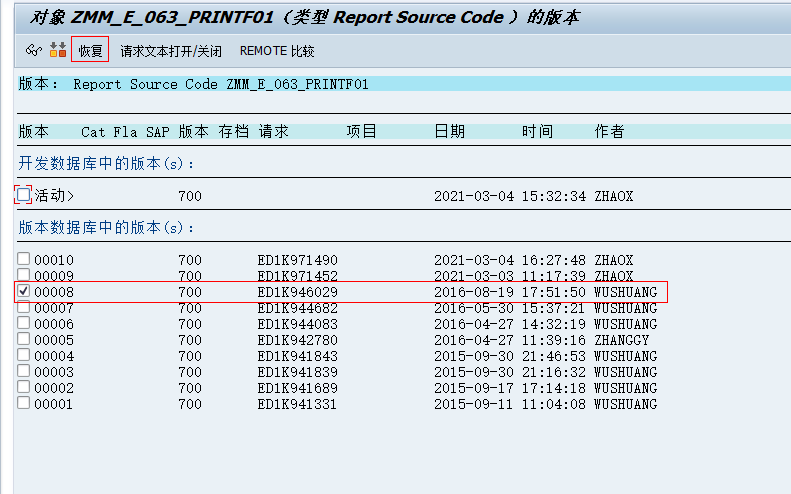791x494 pixels.
Task: Select checkbox for version 00006
Action: click(23, 322)
